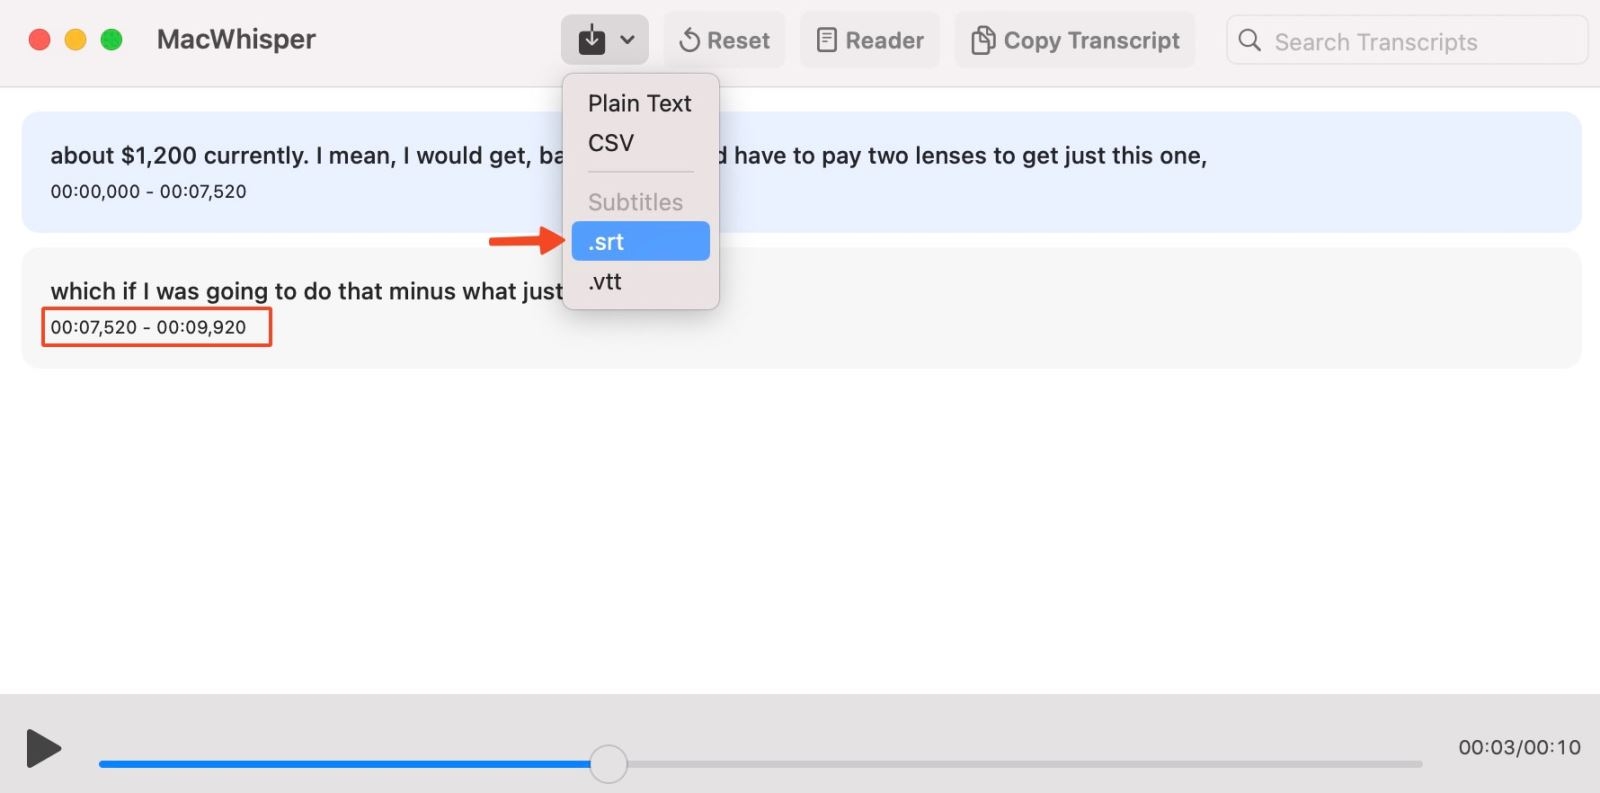Close the MacWhisper window
1600x793 pixels.
[39, 40]
